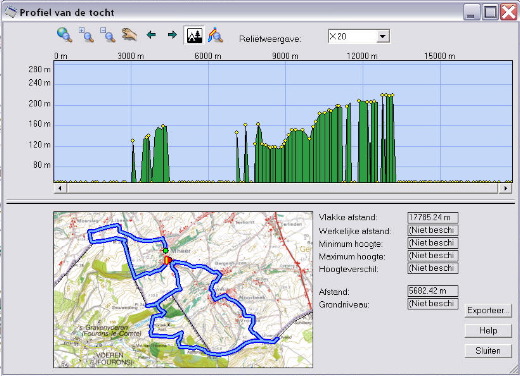Click the Exporteer button
The image size is (520, 376).
488,310
